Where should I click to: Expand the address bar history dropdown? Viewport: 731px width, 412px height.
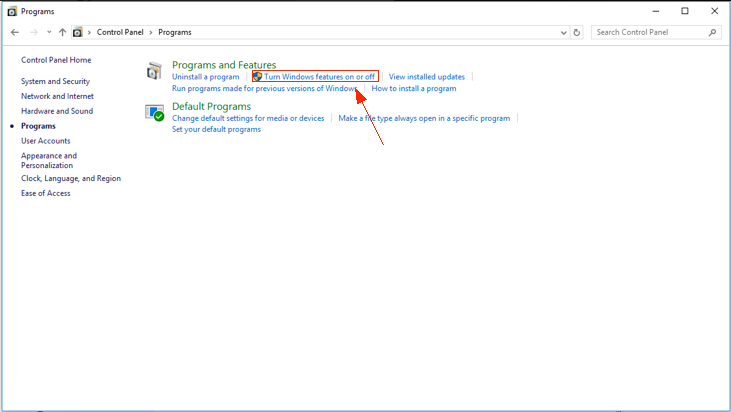563,32
